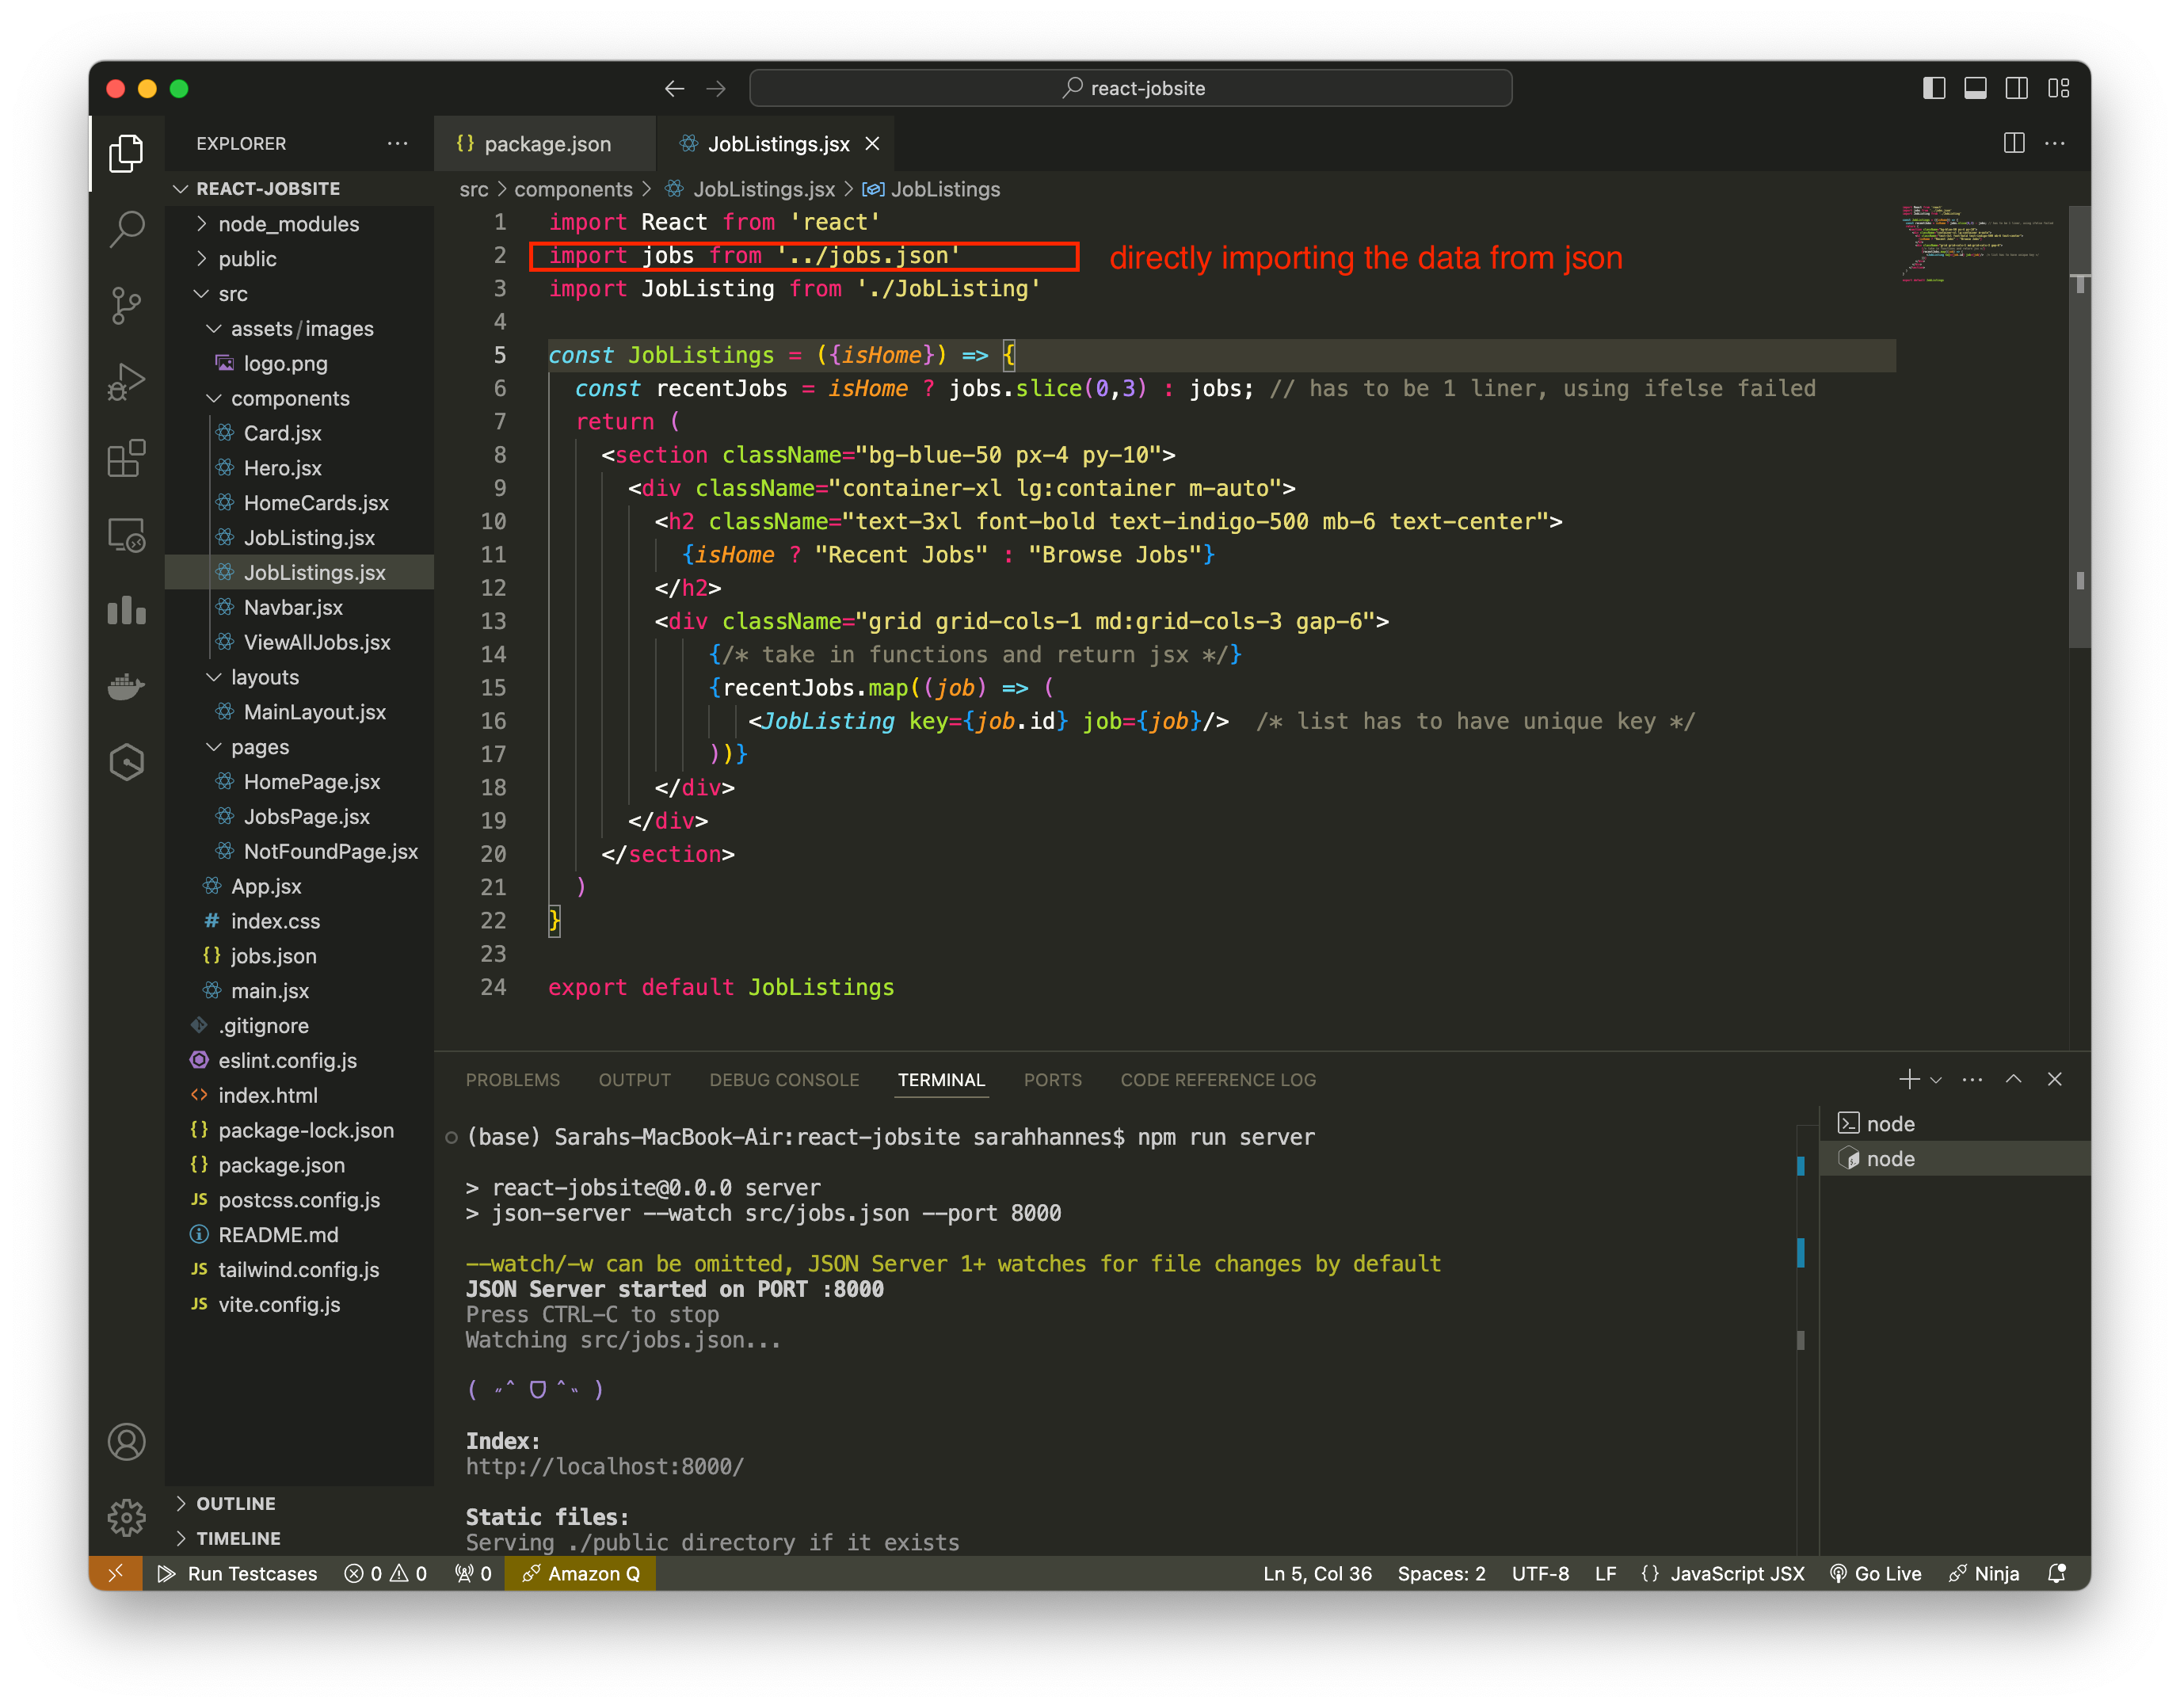Expand the TIMELINE section
The image size is (2180, 1708).
point(300,1538)
